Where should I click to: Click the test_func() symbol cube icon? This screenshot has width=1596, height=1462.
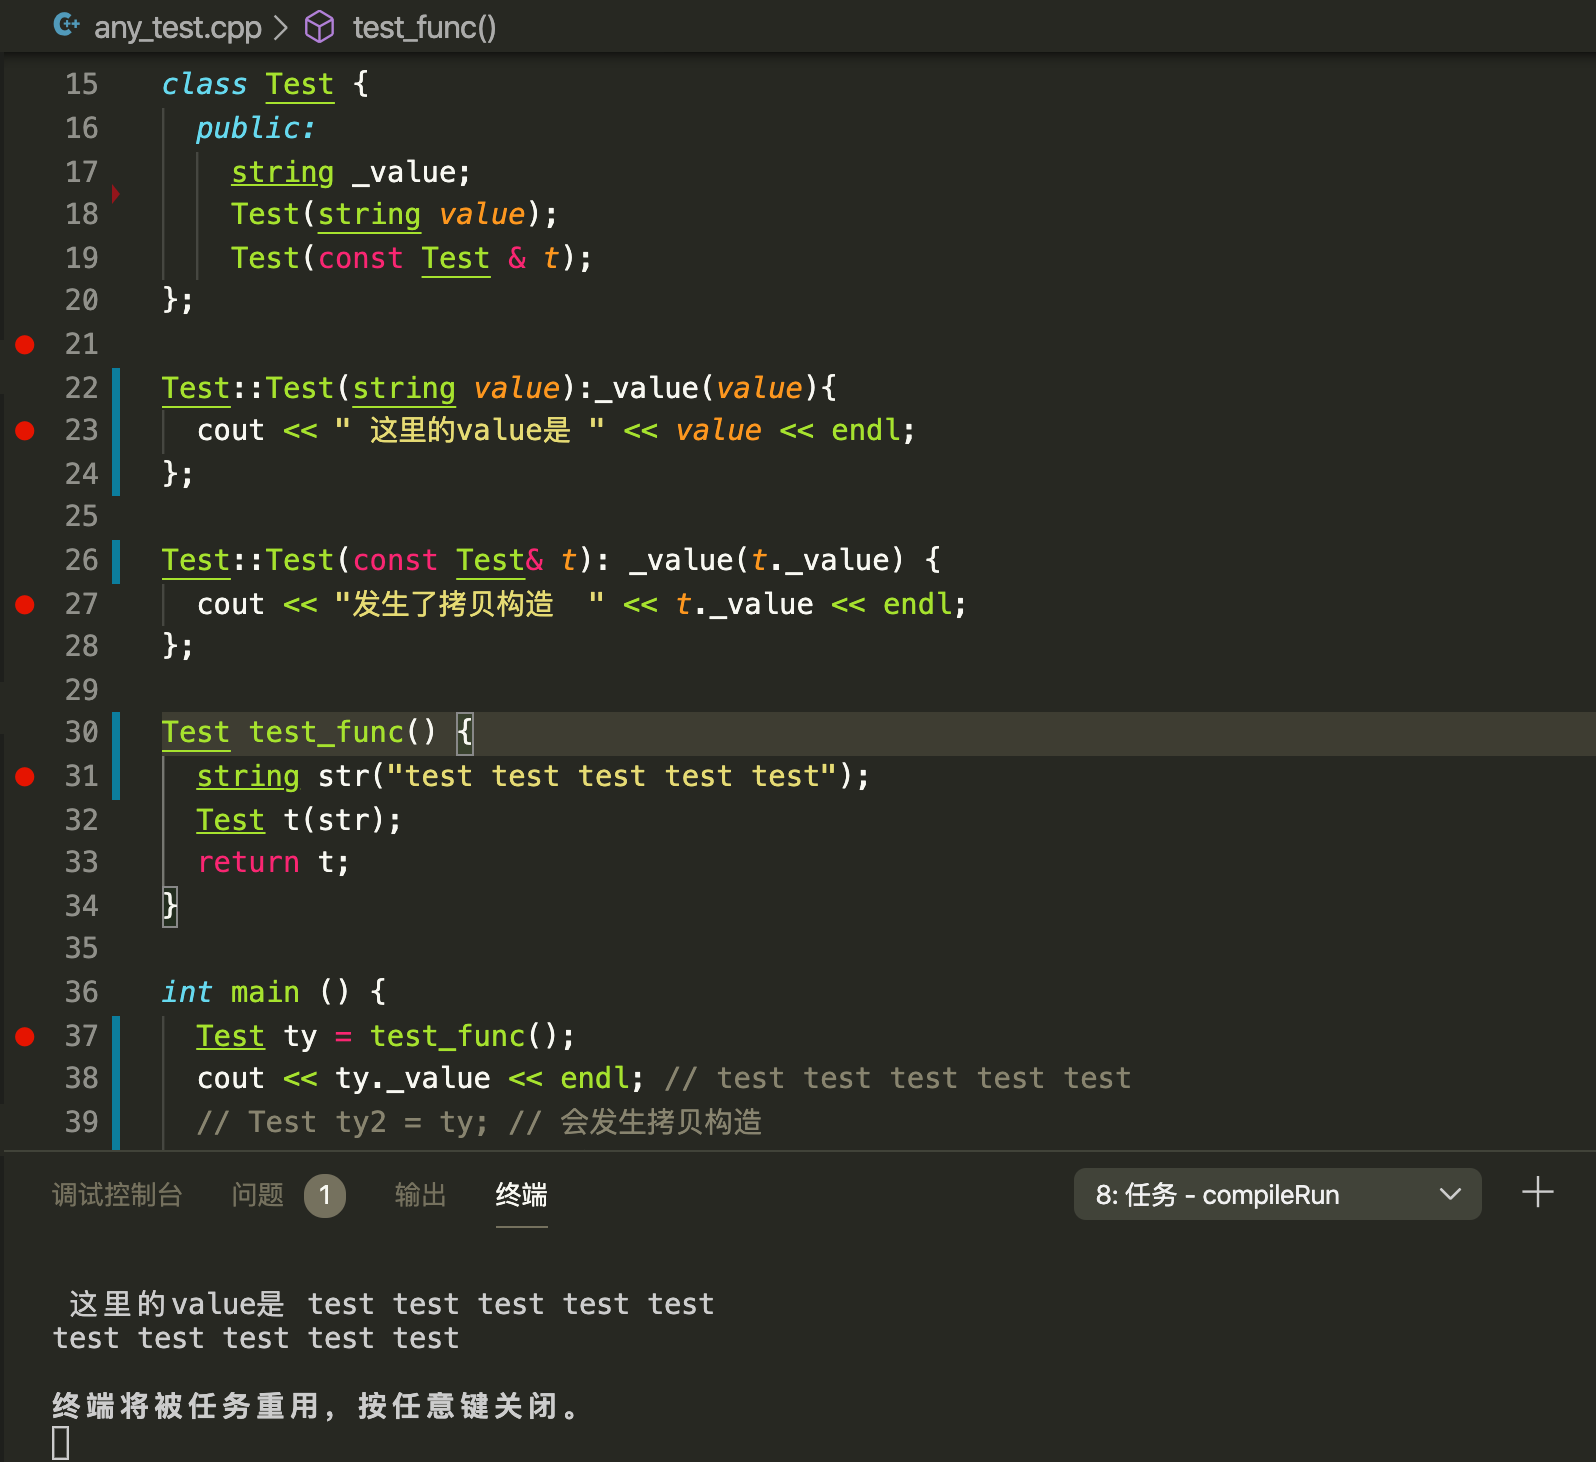(319, 27)
